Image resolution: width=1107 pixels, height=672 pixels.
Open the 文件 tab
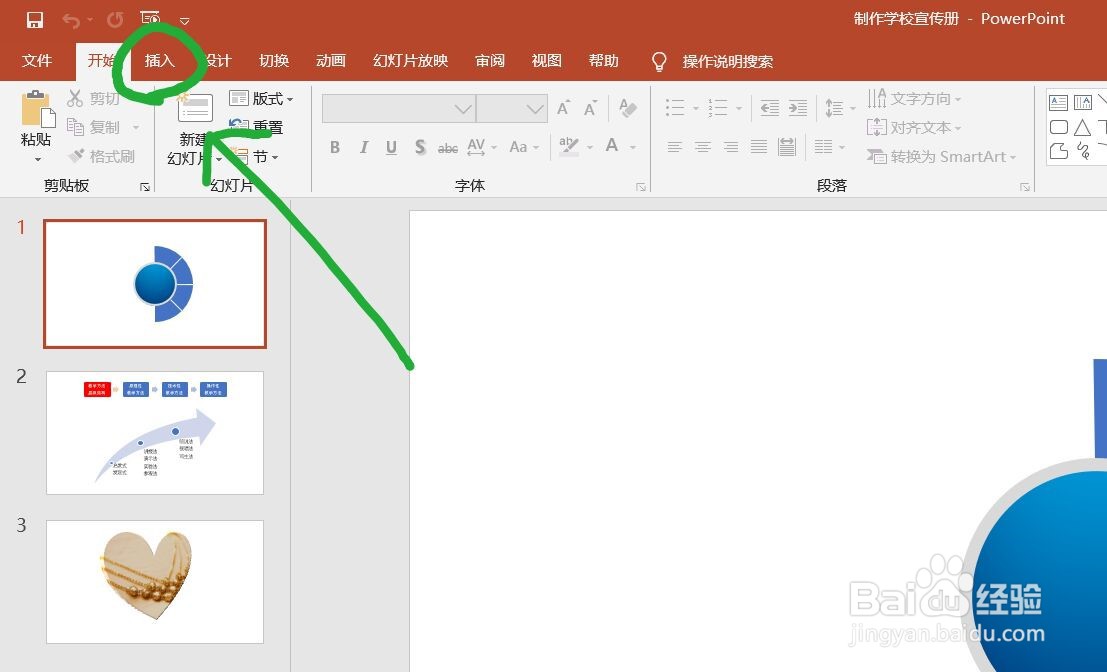[x=37, y=61]
